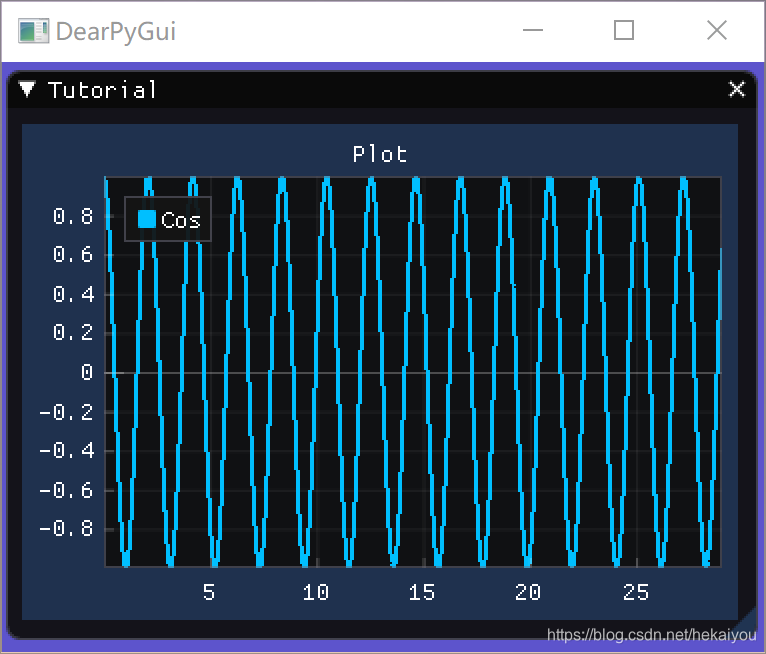
Task: Click the x-axis label 20
Action: click(x=528, y=592)
